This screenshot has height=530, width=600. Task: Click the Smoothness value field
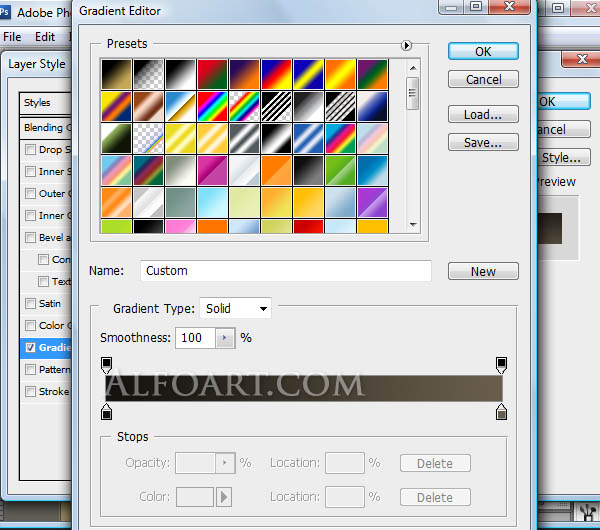coord(196,338)
